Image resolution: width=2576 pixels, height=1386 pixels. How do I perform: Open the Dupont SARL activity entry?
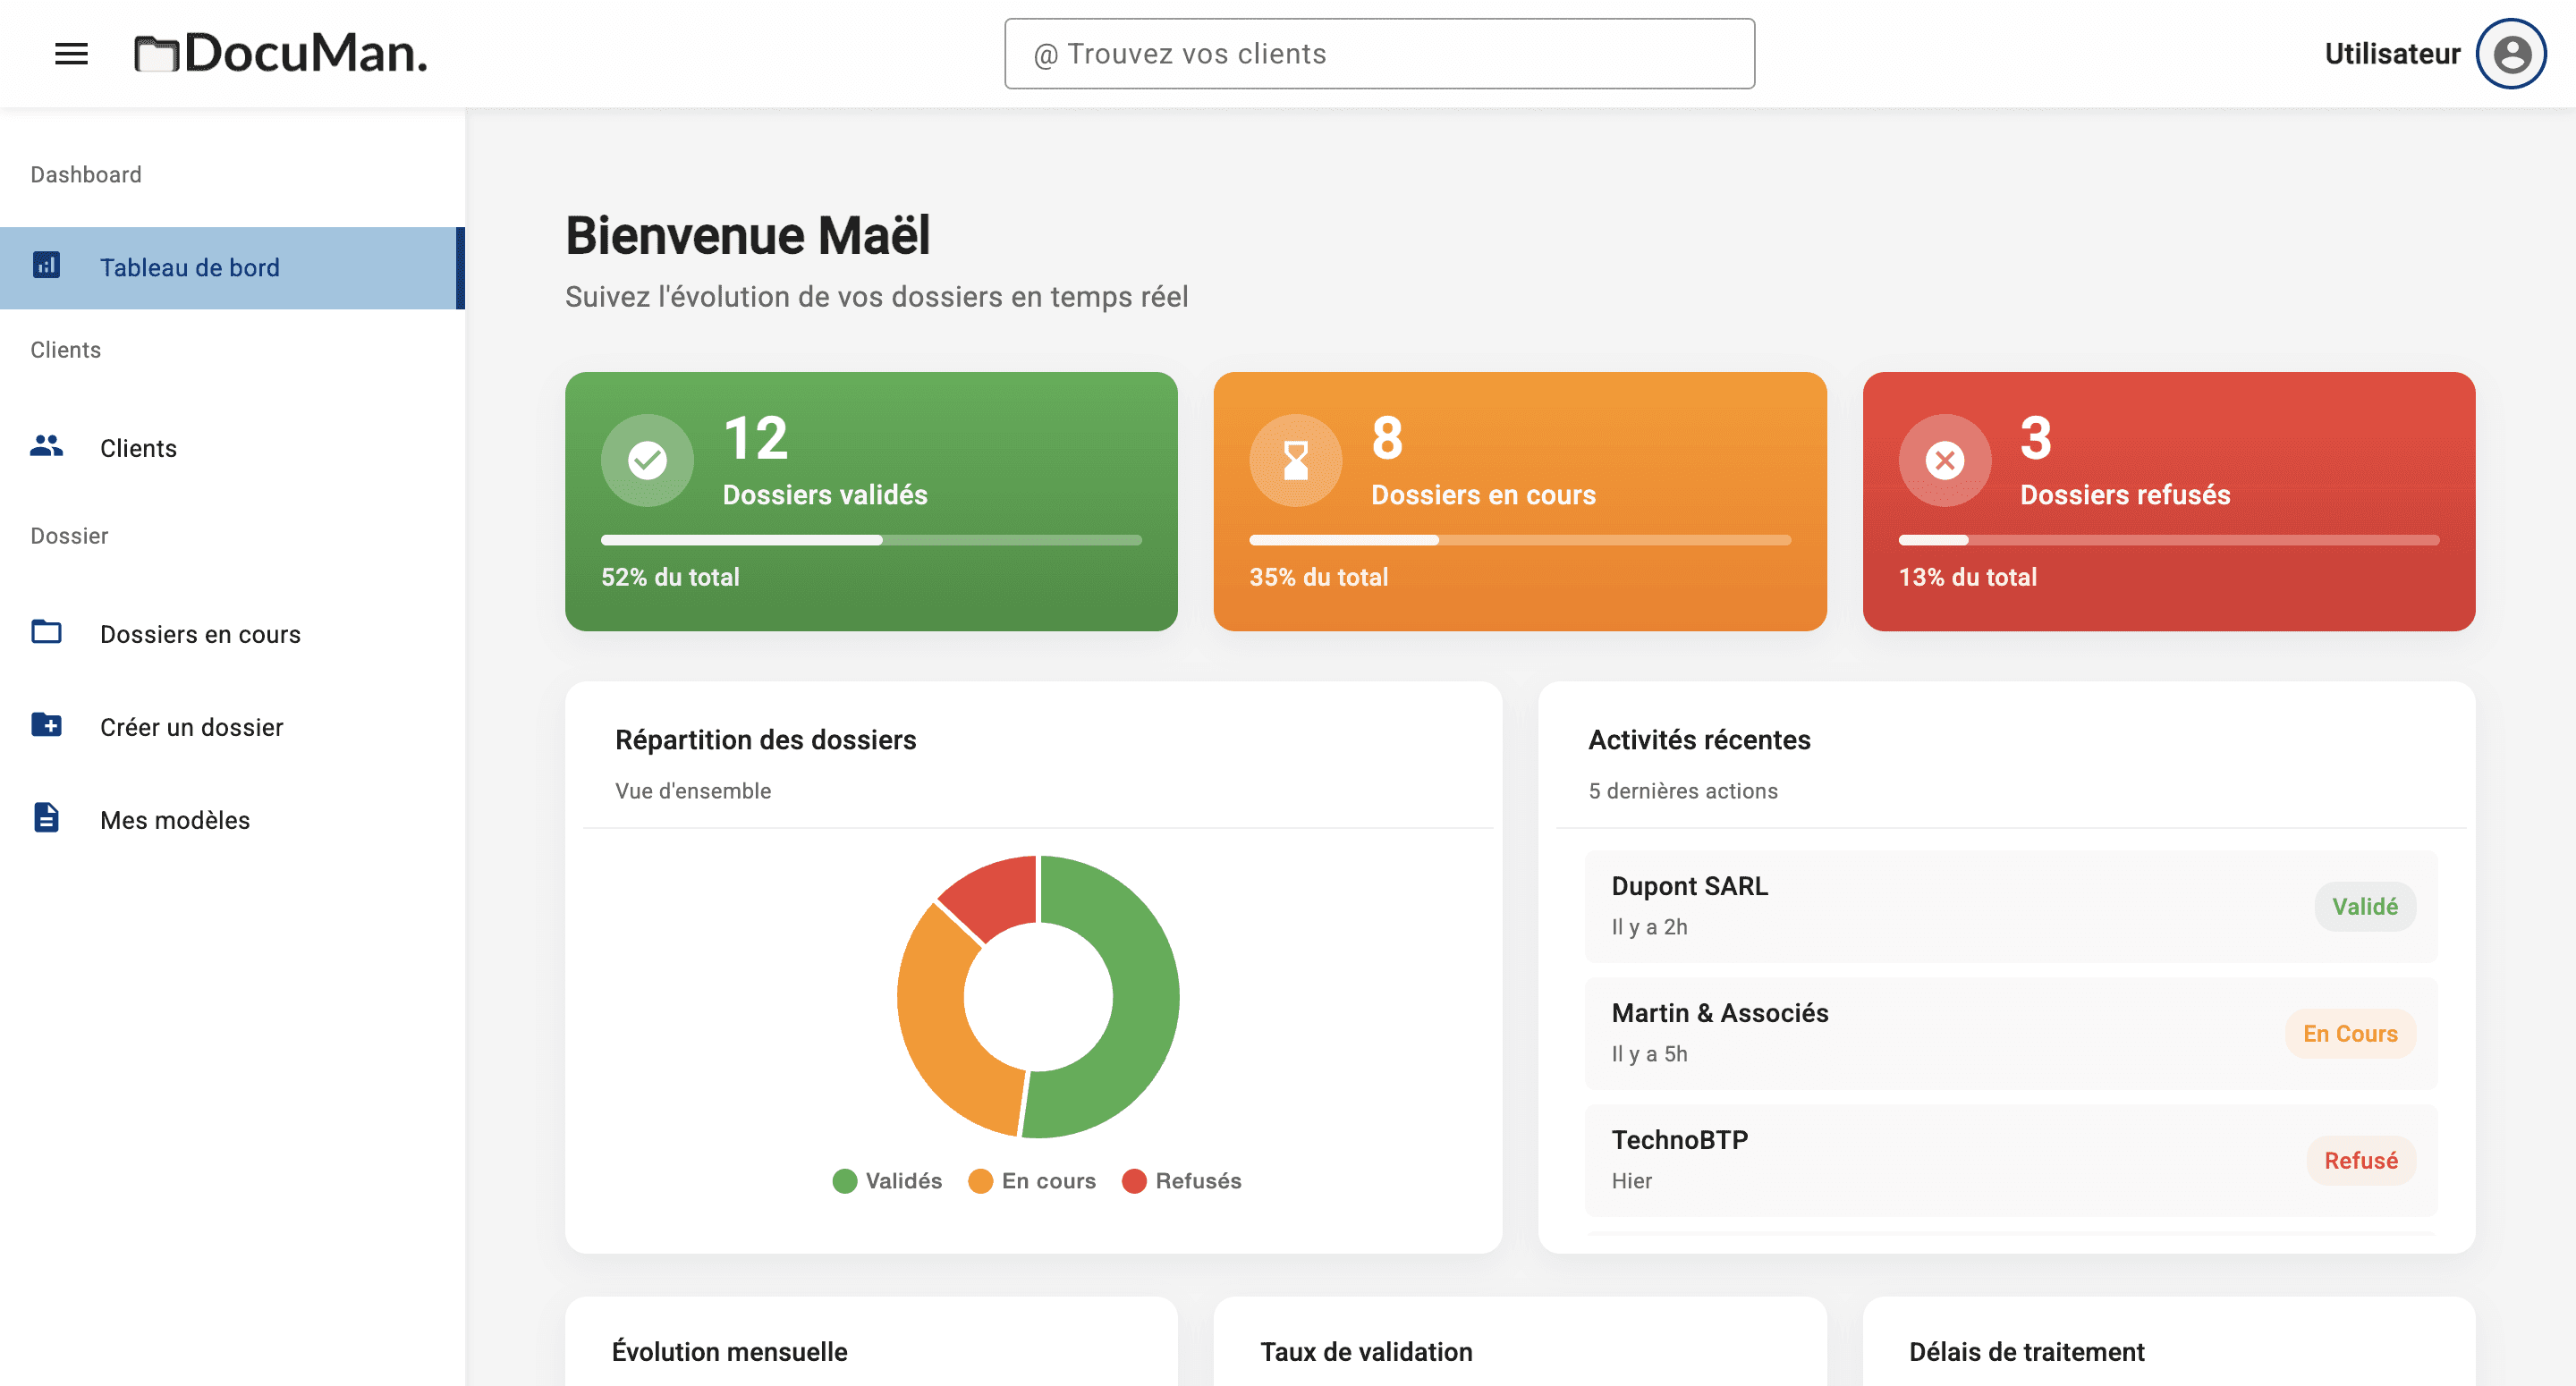[1690, 886]
